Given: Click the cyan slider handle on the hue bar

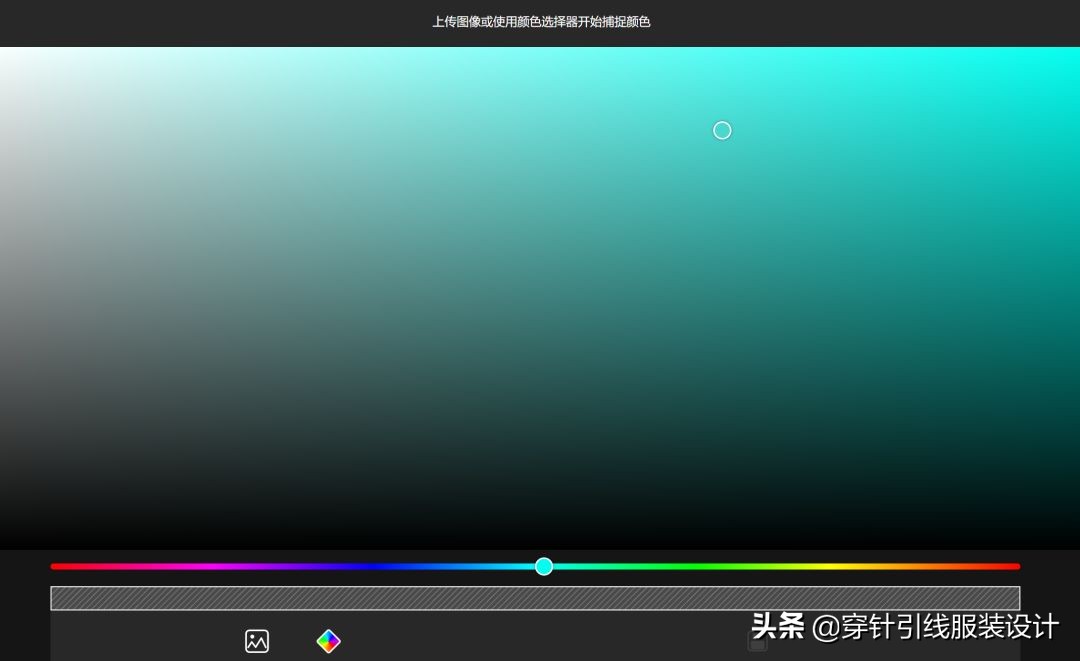Looking at the screenshot, I should [544, 566].
